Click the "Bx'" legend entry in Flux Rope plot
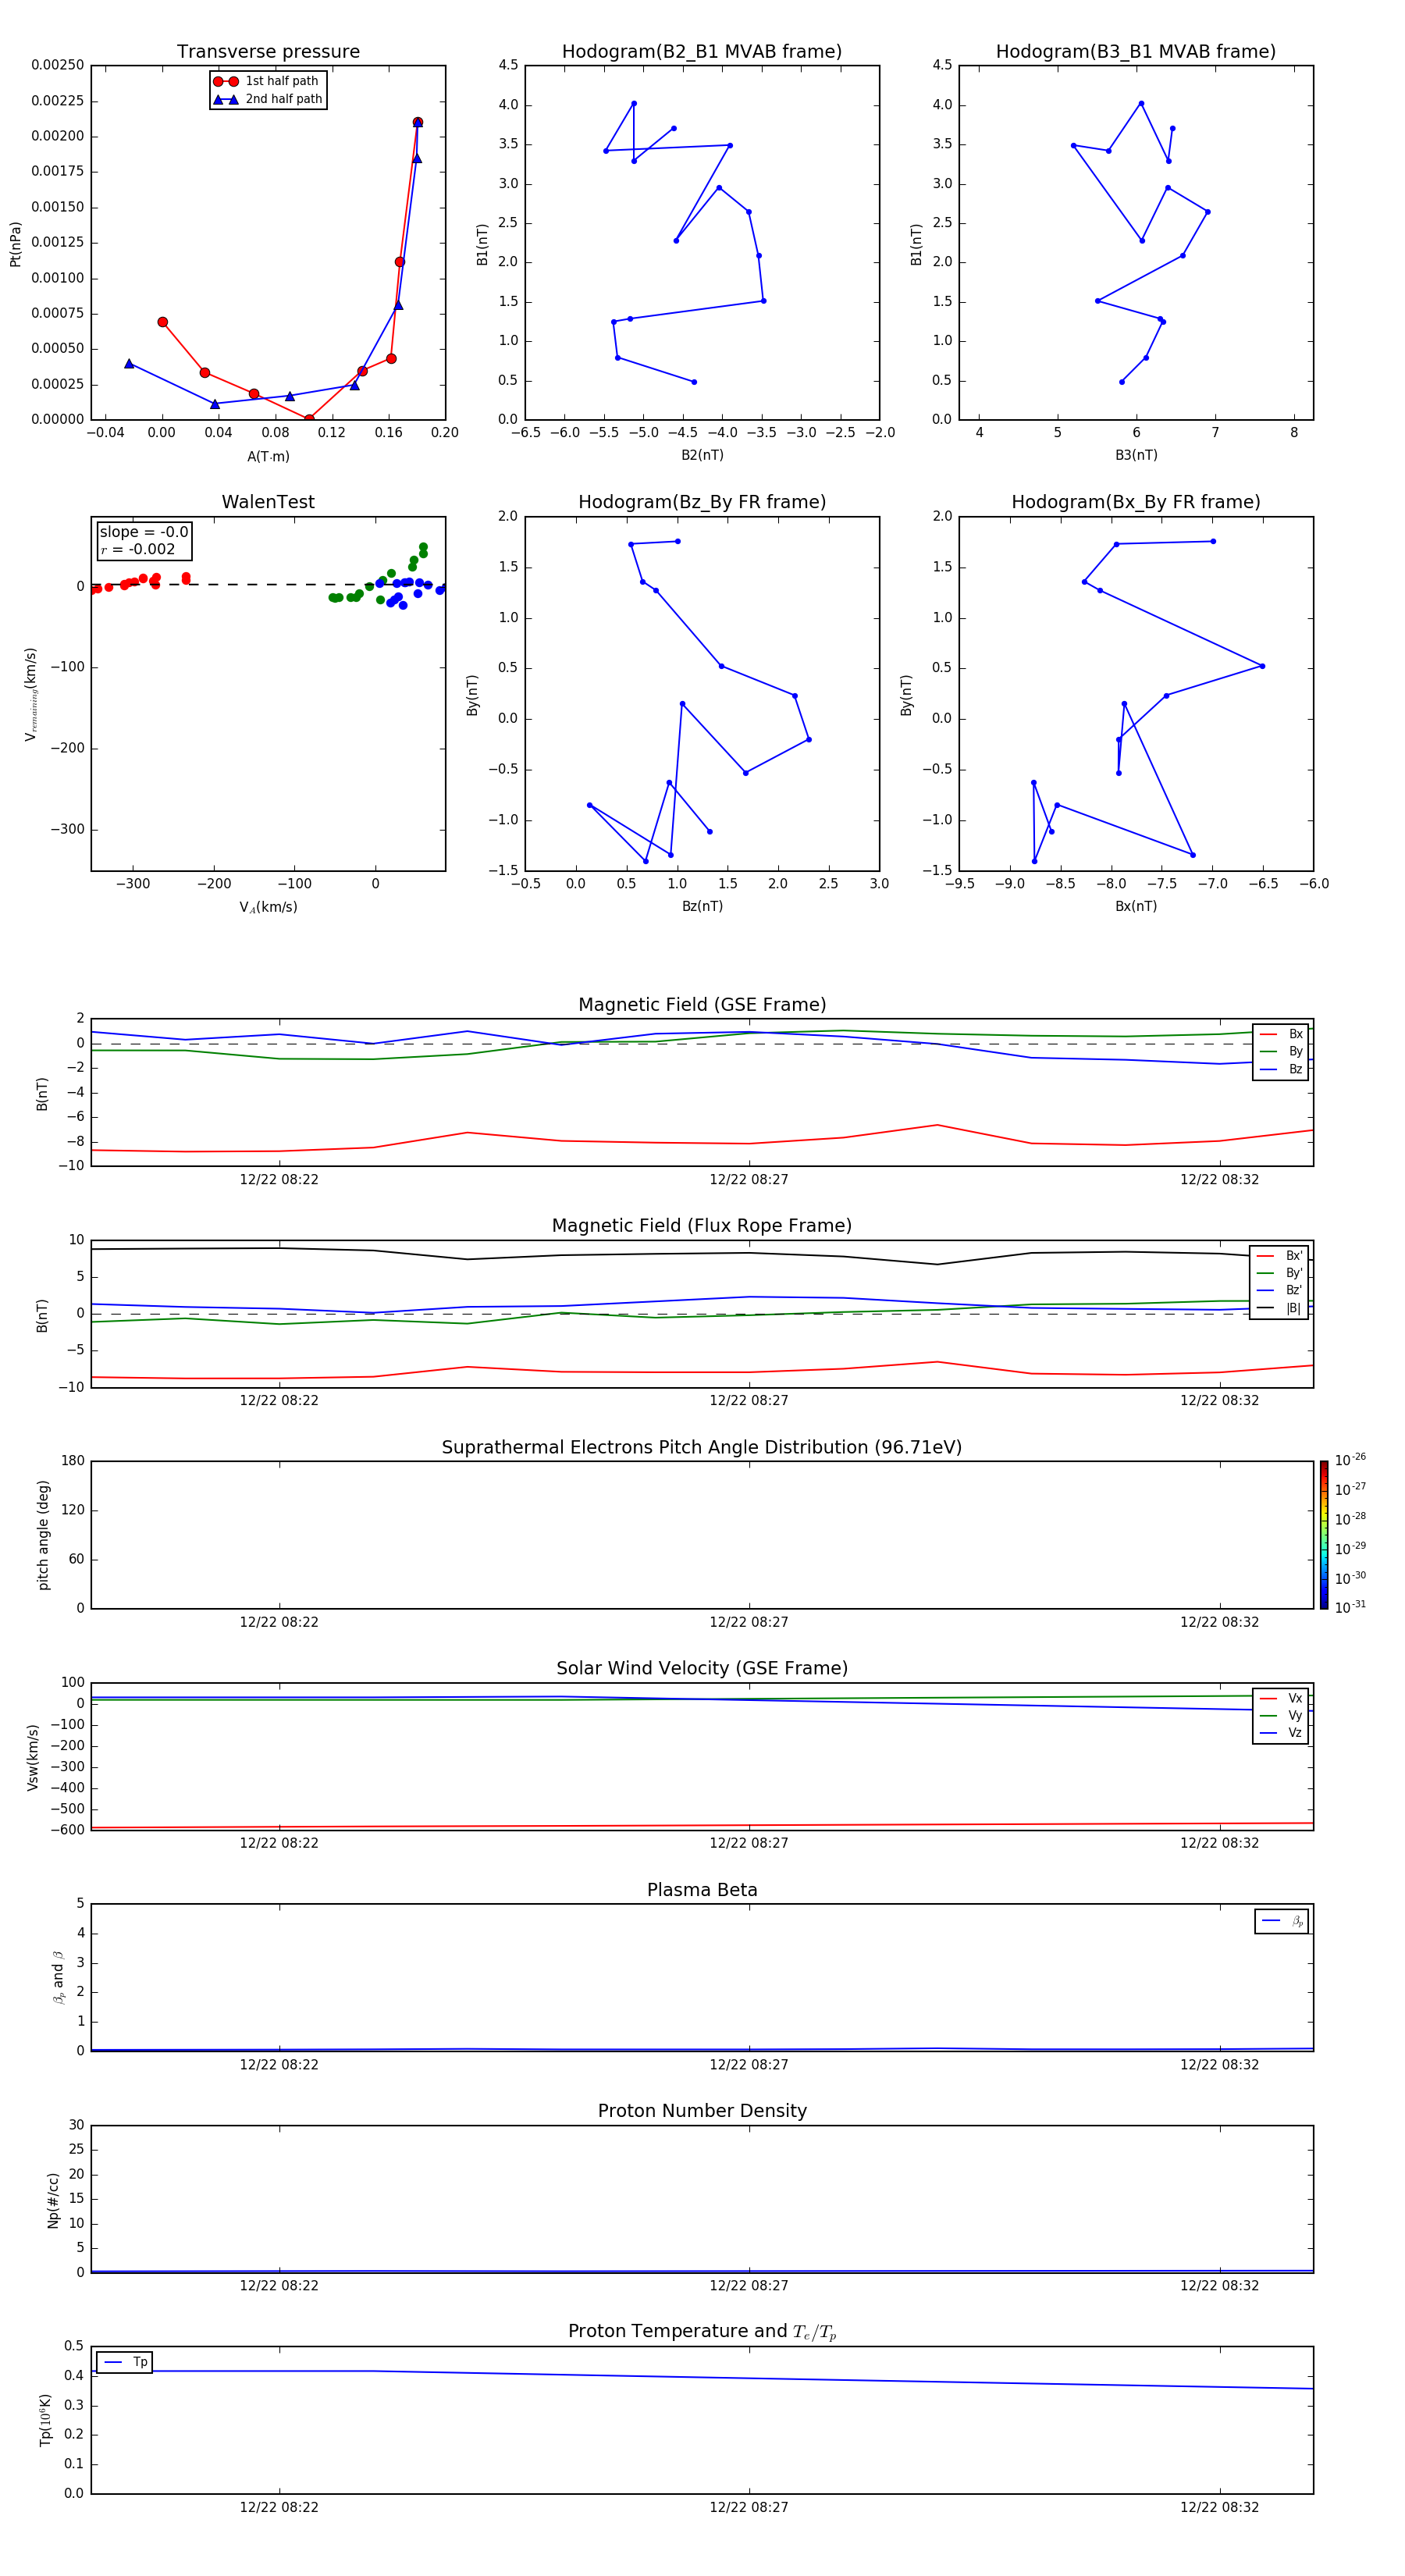1405x2576 pixels. (1280, 1256)
